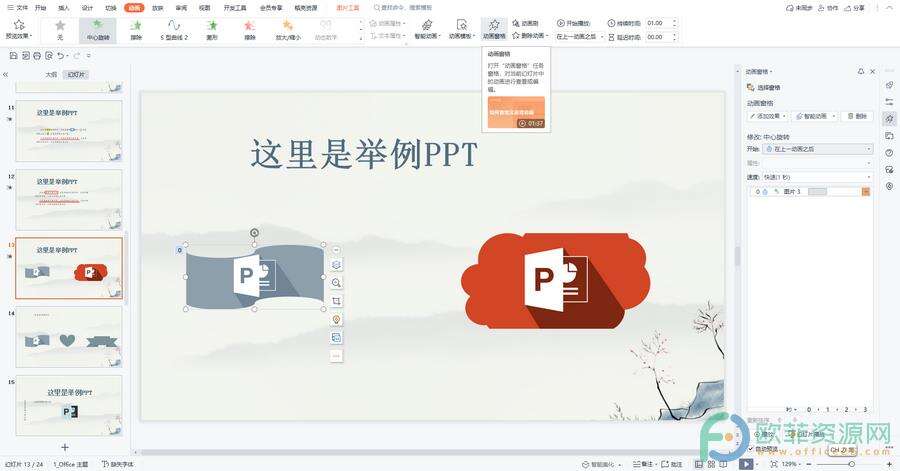Select slide 12 thumbnail
This screenshot has height=471, width=900.
click(69, 200)
